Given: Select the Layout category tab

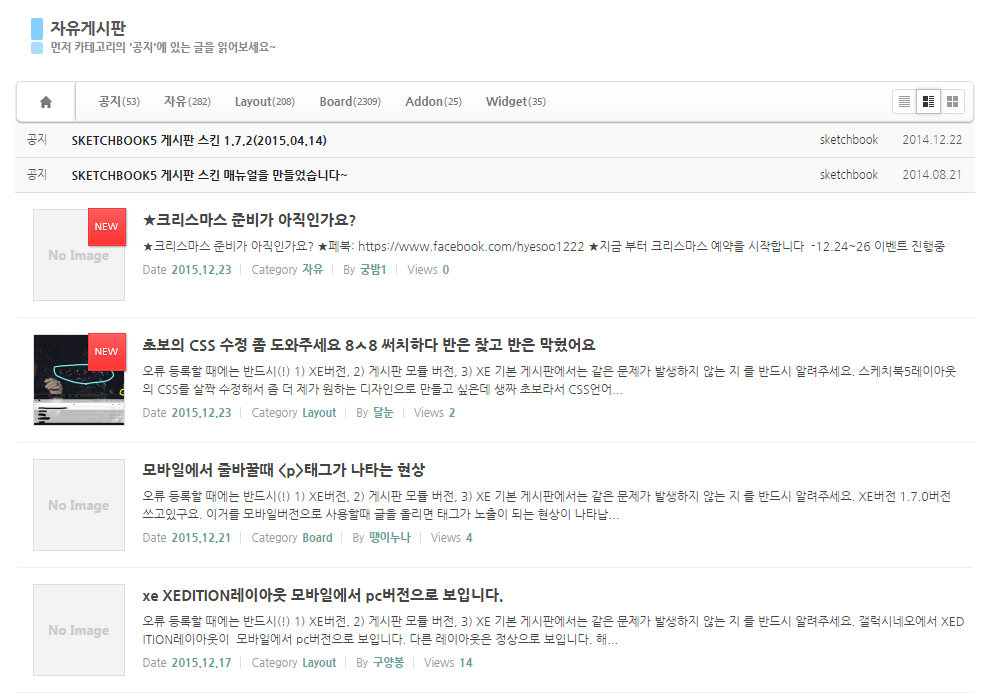Looking at the screenshot, I should point(264,102).
